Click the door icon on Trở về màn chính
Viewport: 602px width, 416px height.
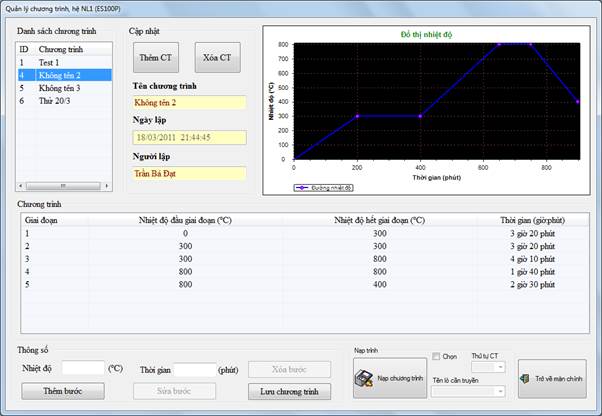click(525, 378)
